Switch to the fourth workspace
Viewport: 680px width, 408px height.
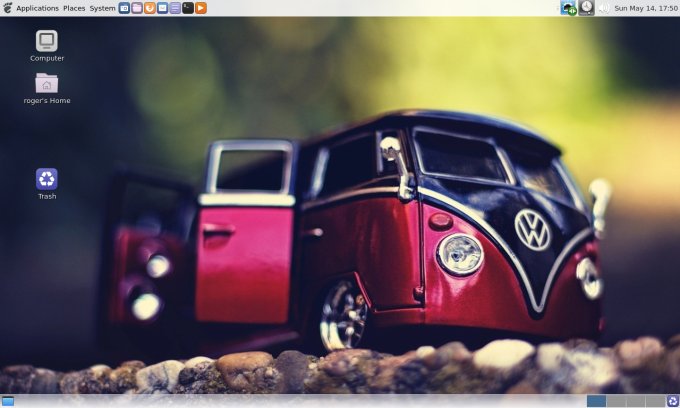pos(655,401)
